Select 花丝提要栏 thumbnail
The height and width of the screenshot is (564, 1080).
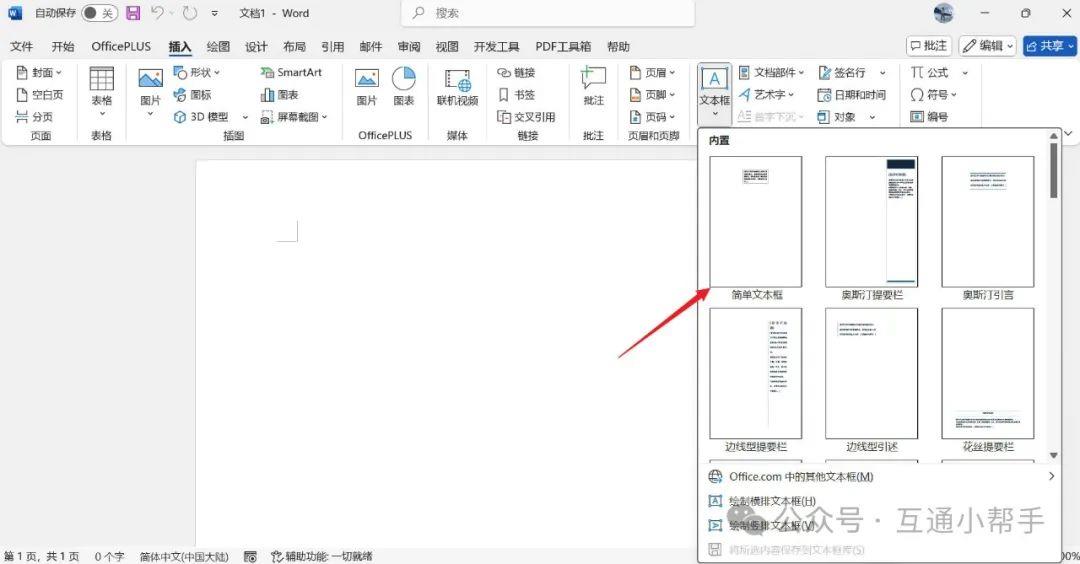tap(988, 373)
